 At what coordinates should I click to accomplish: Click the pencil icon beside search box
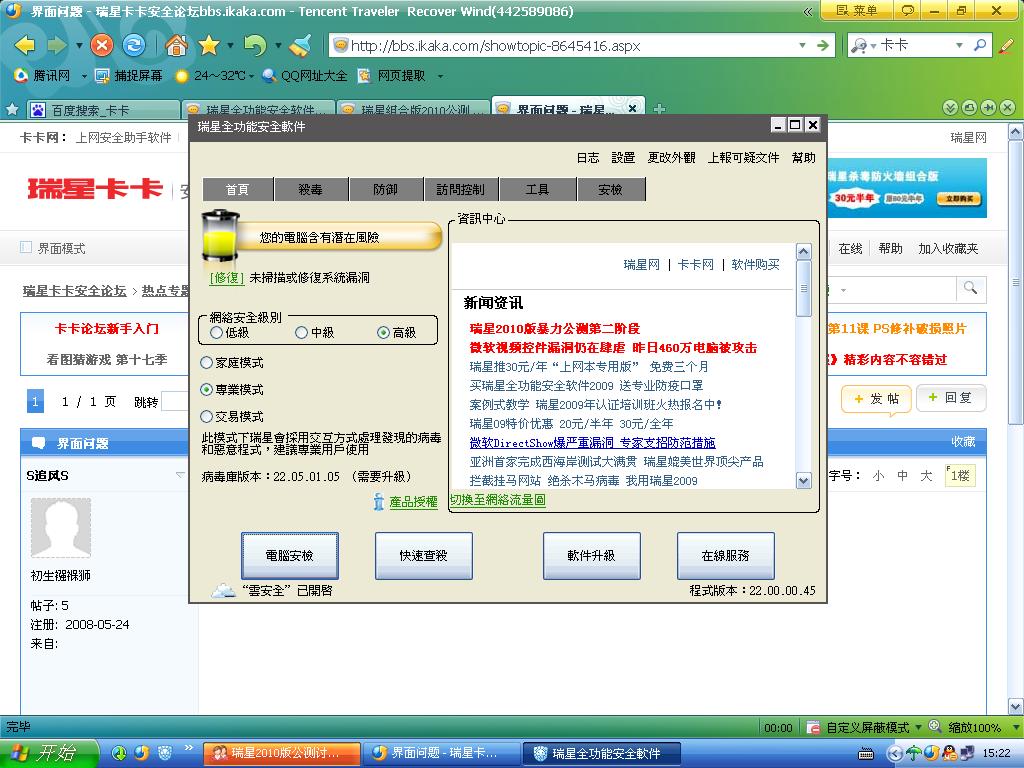pyautogui.click(x=1006, y=45)
